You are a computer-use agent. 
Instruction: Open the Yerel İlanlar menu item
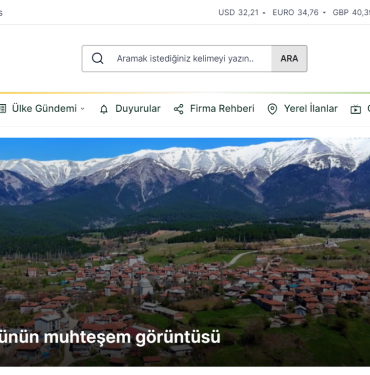tap(311, 109)
